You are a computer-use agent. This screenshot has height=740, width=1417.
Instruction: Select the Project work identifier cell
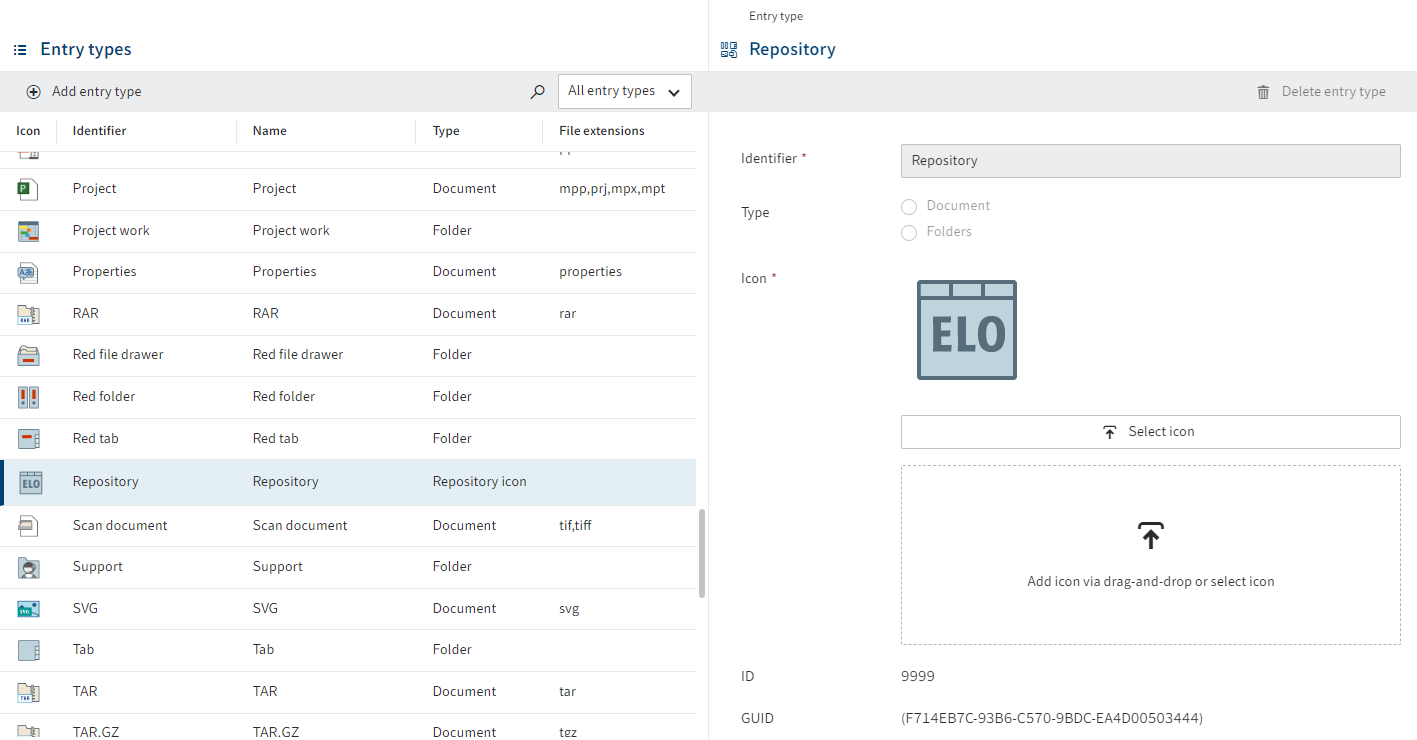(x=111, y=231)
